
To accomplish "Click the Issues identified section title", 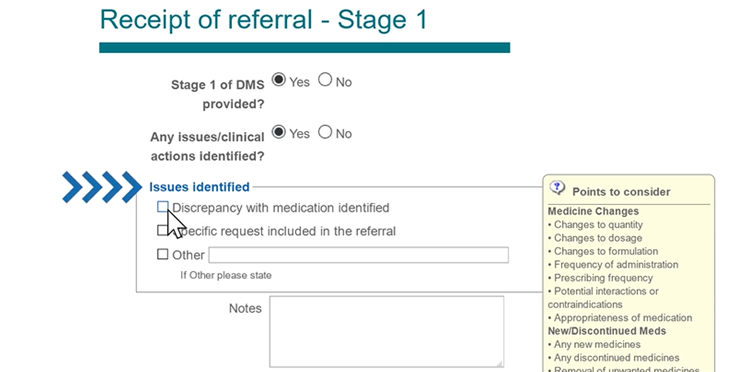I will tap(199, 187).
